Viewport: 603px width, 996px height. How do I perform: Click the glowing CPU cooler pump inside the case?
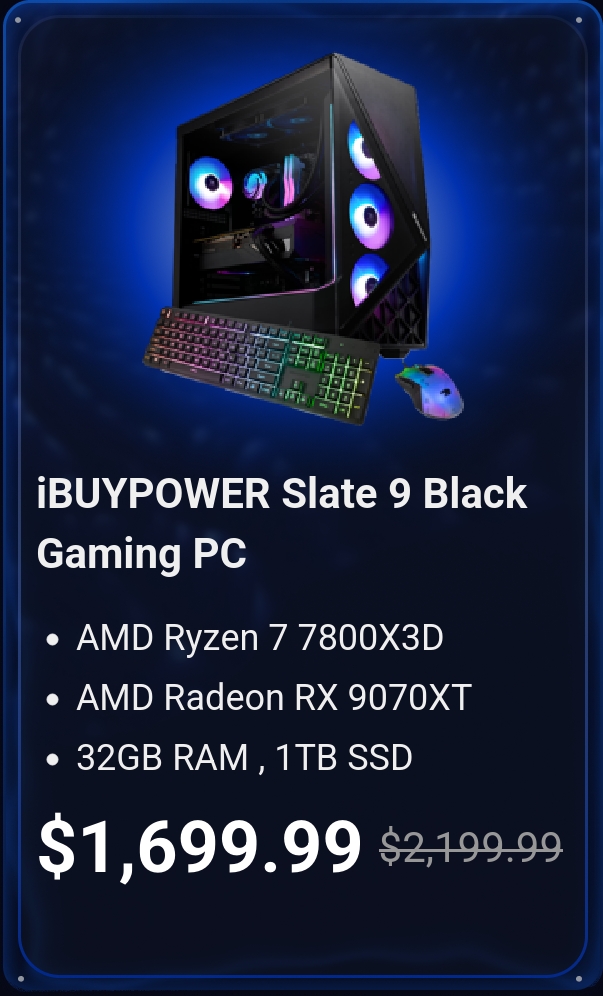[255, 184]
